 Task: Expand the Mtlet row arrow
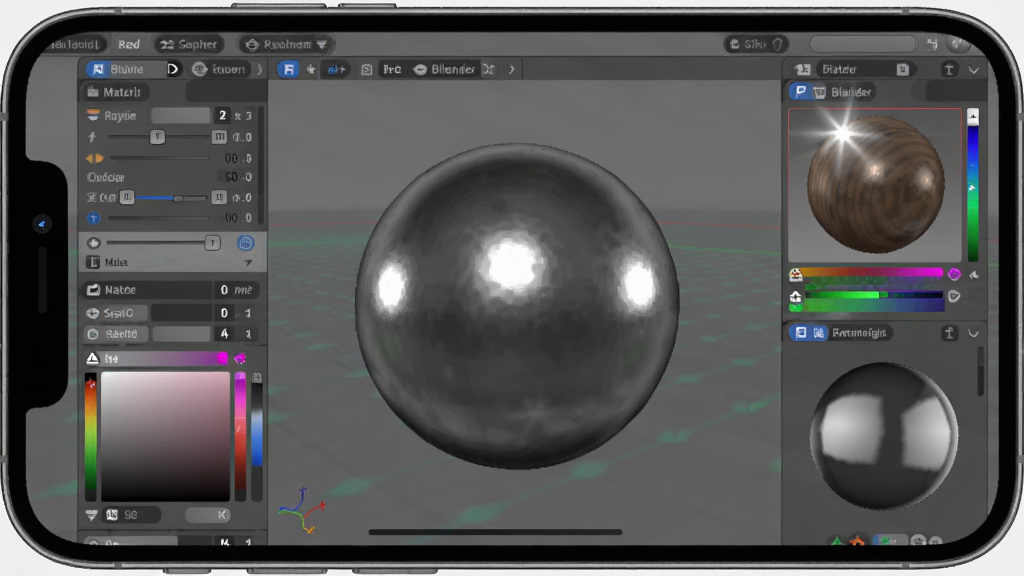(x=248, y=263)
